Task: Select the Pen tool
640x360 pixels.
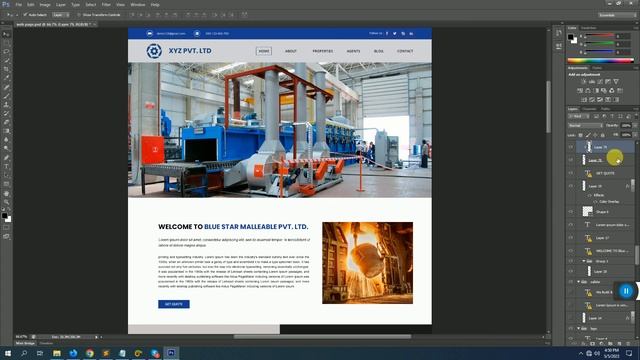Action: pyautogui.click(x=6, y=158)
